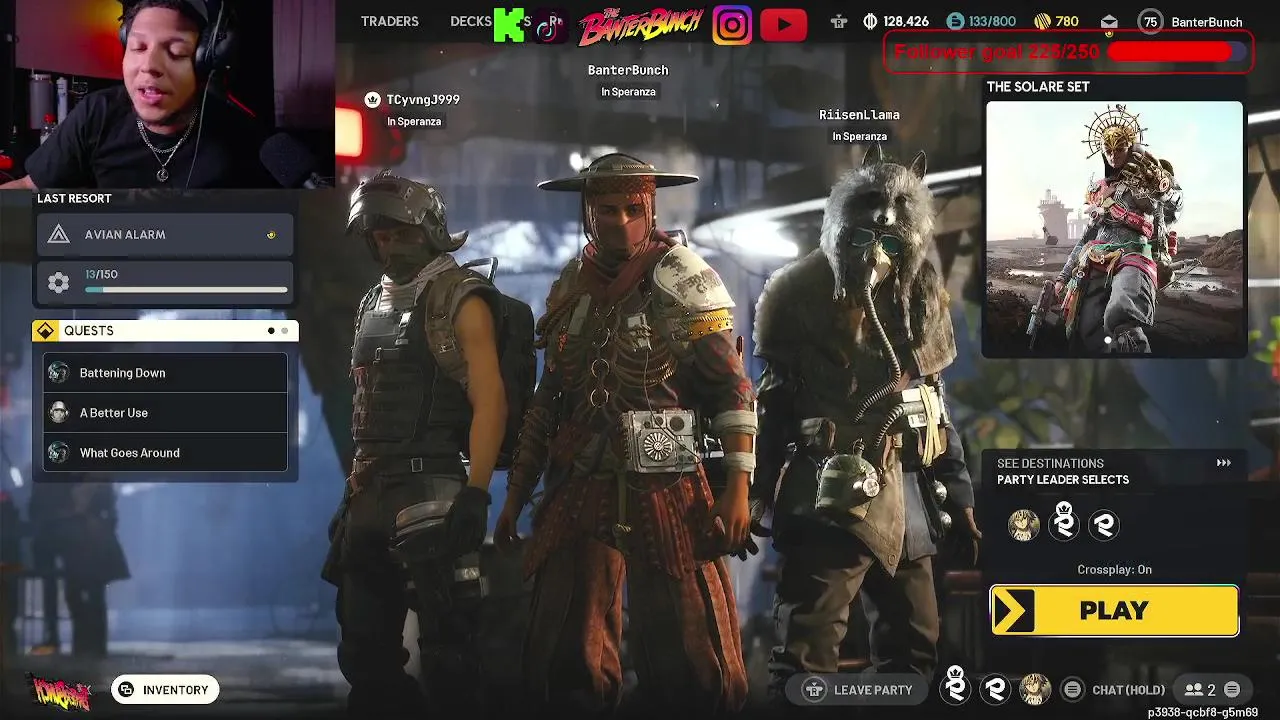
Task: Click the stash icon beside 133/800
Action: pyautogui.click(x=955, y=21)
